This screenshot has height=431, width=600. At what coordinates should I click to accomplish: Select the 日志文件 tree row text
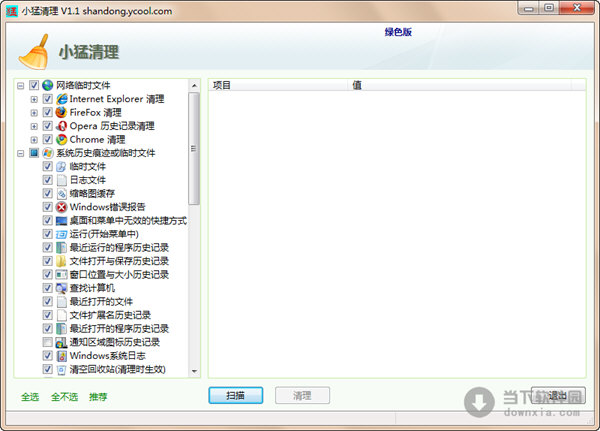88,180
